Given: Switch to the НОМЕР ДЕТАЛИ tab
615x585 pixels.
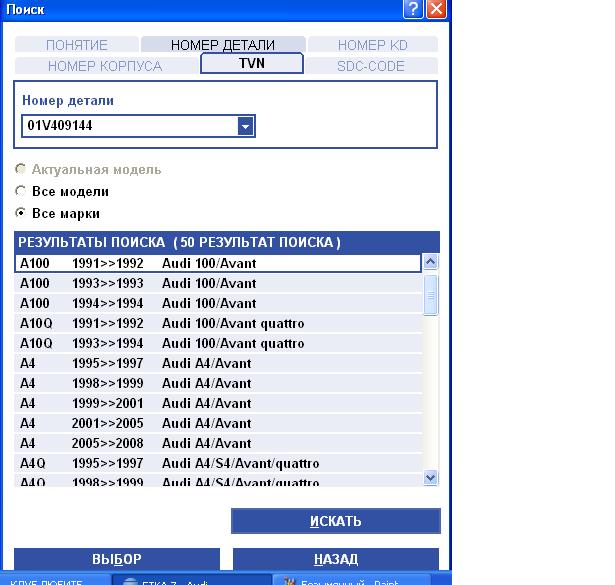Looking at the screenshot, I should (x=222, y=45).
